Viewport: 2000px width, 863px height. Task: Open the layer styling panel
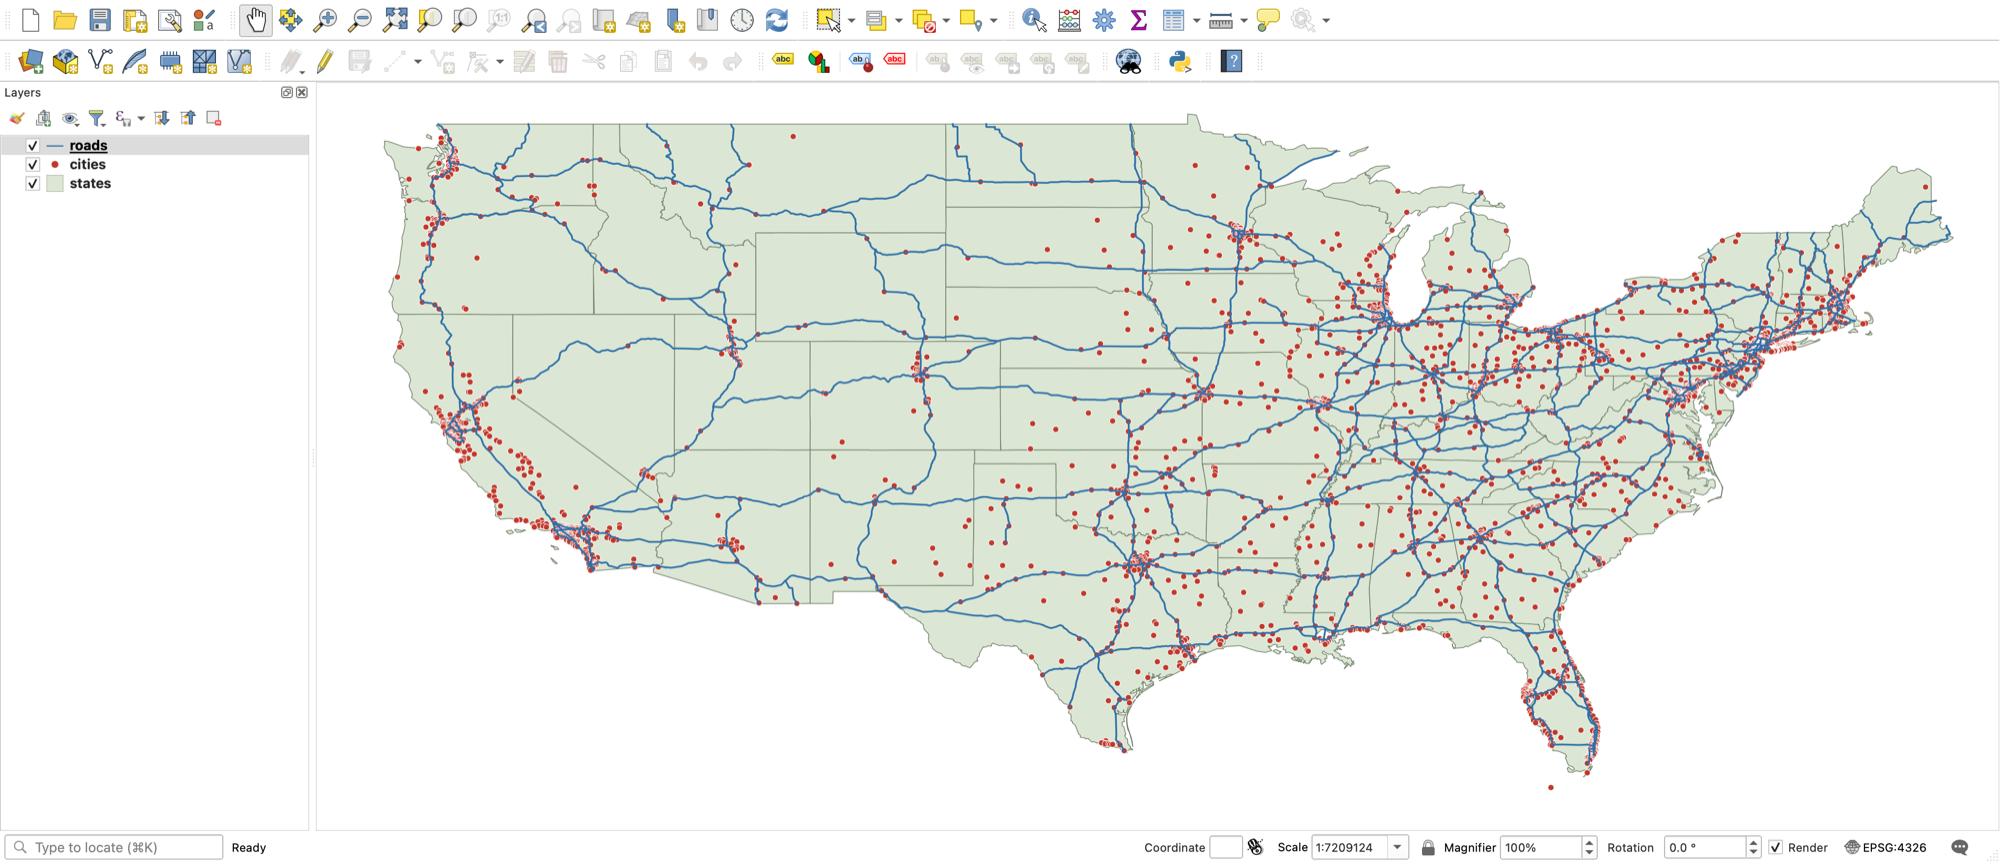point(17,118)
